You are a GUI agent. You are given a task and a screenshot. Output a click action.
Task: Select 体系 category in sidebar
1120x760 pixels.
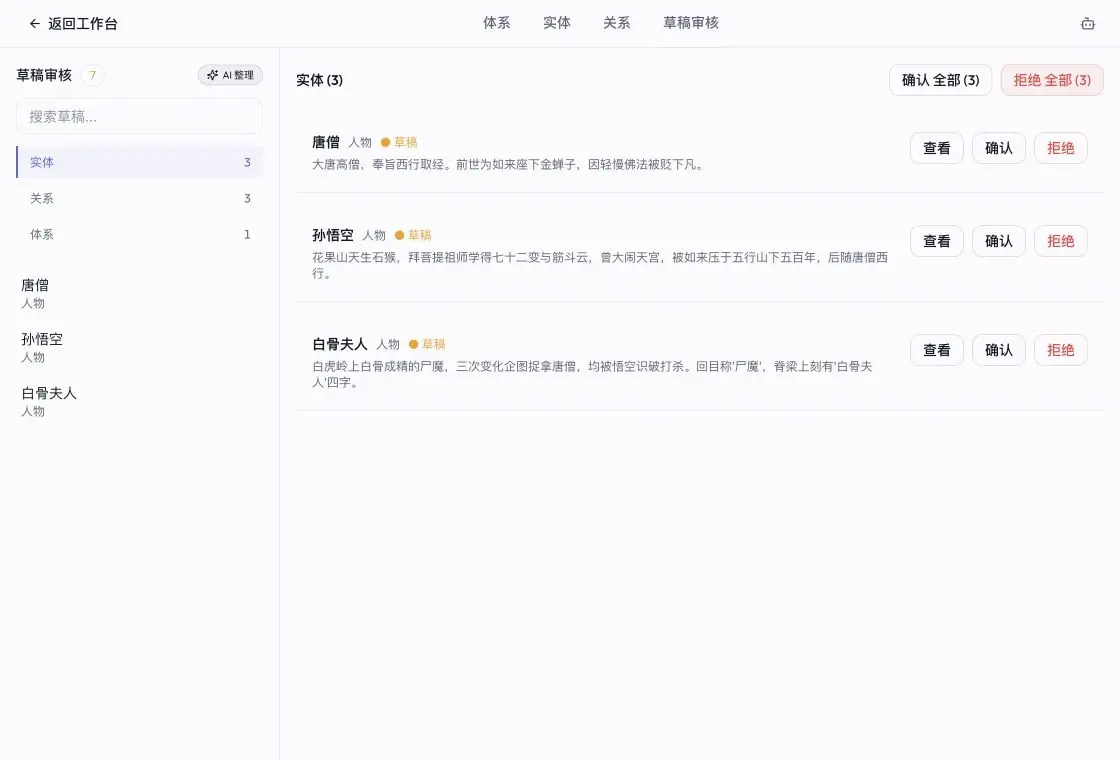pyautogui.click(x=140, y=234)
